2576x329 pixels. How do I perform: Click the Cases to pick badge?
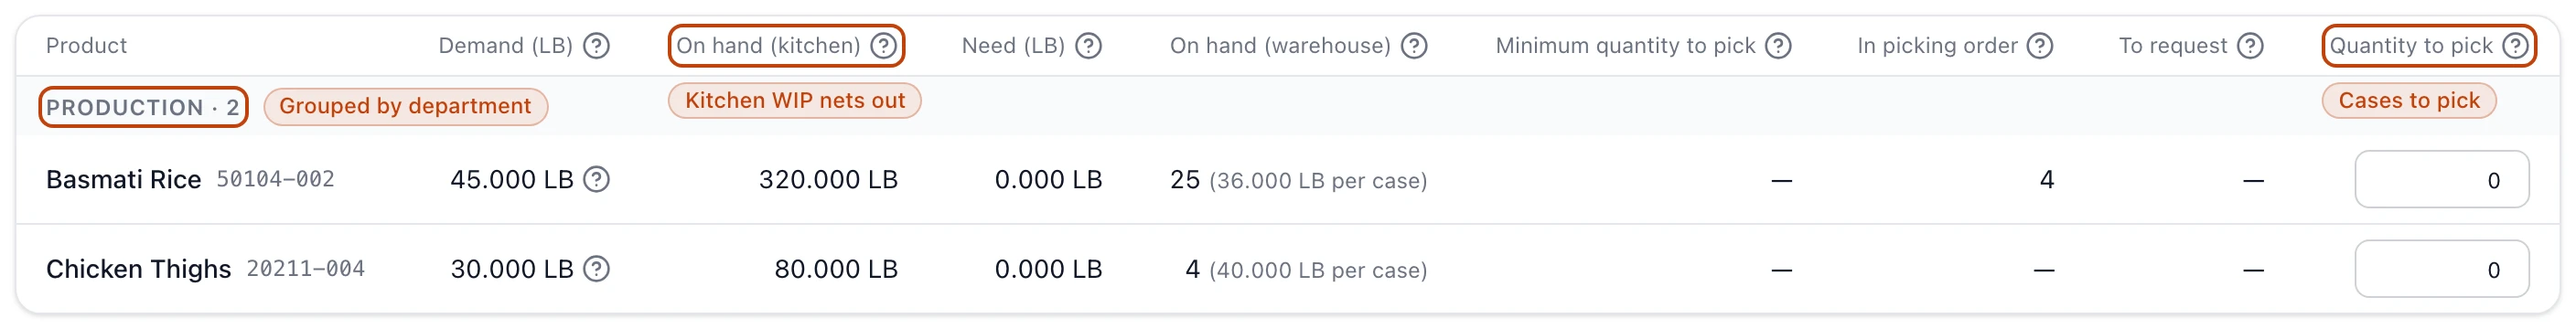point(2408,101)
